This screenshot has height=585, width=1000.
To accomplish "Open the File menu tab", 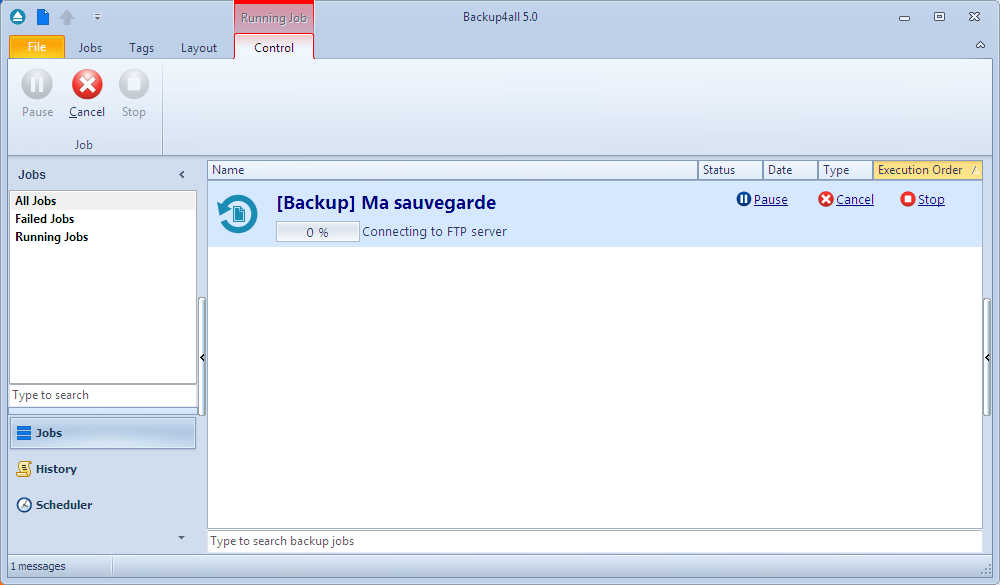I will click(x=37, y=47).
